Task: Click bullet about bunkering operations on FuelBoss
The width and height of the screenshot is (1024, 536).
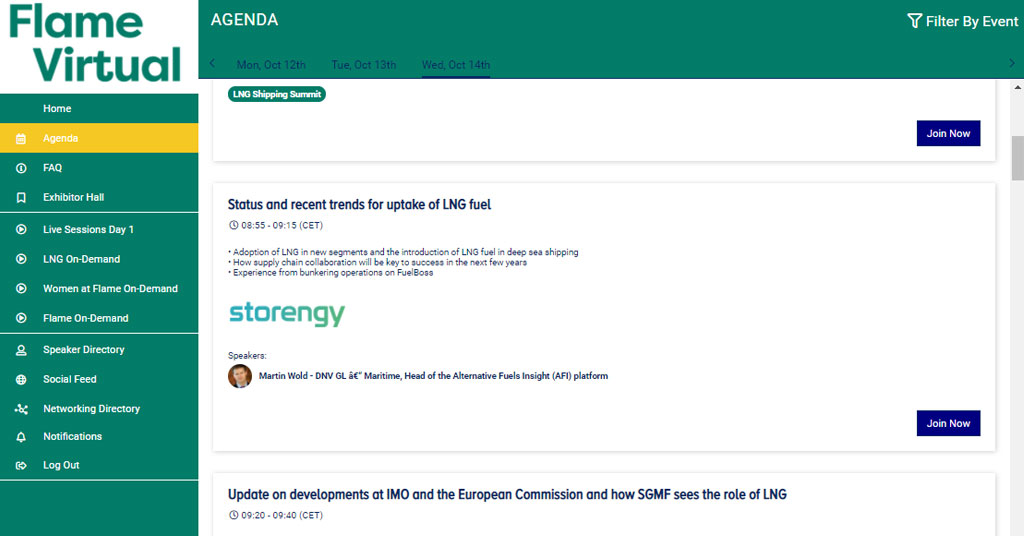Action: pos(330,273)
